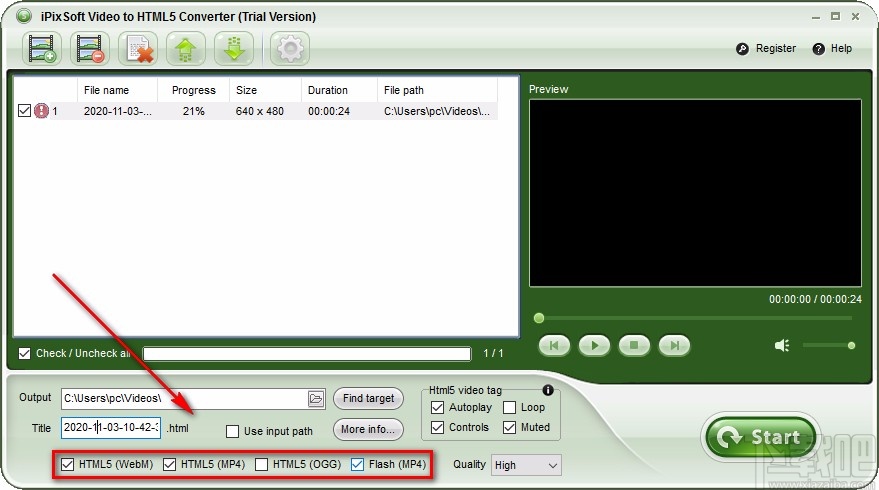Stop the preview playback
The width and height of the screenshot is (879, 490).
pyautogui.click(x=634, y=345)
